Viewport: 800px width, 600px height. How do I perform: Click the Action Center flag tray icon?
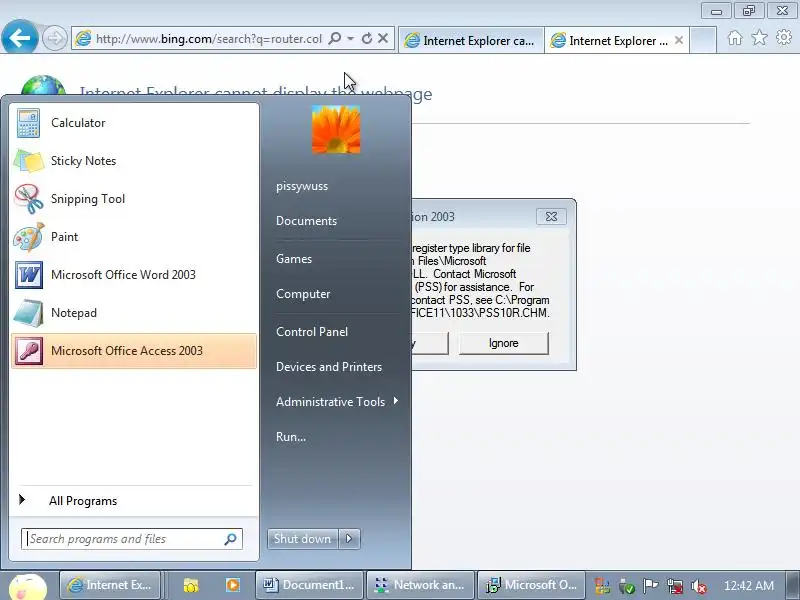point(650,586)
